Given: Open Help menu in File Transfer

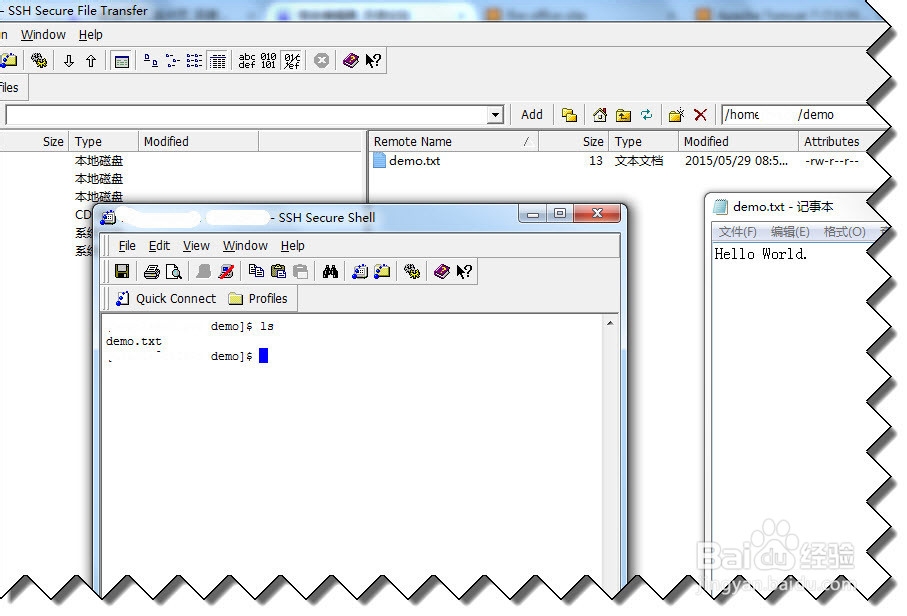Looking at the screenshot, I should pyautogui.click(x=90, y=35).
